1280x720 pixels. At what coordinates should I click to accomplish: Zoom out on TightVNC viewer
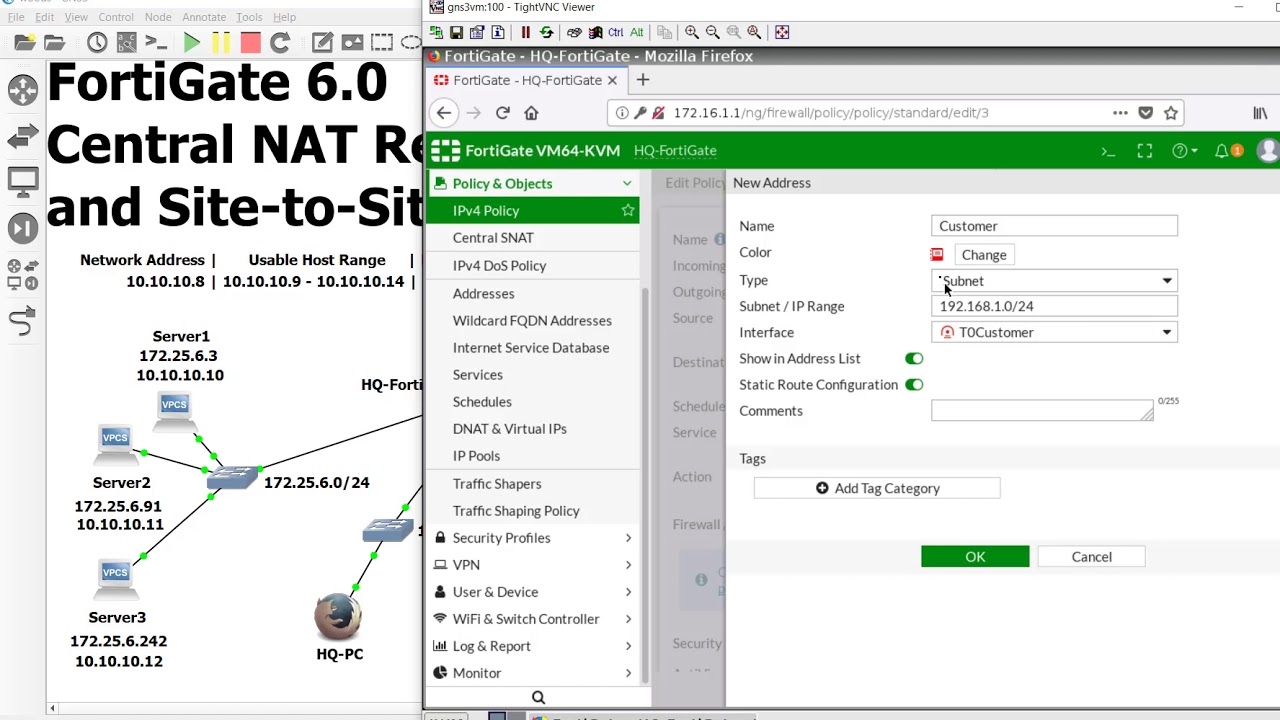(x=712, y=32)
